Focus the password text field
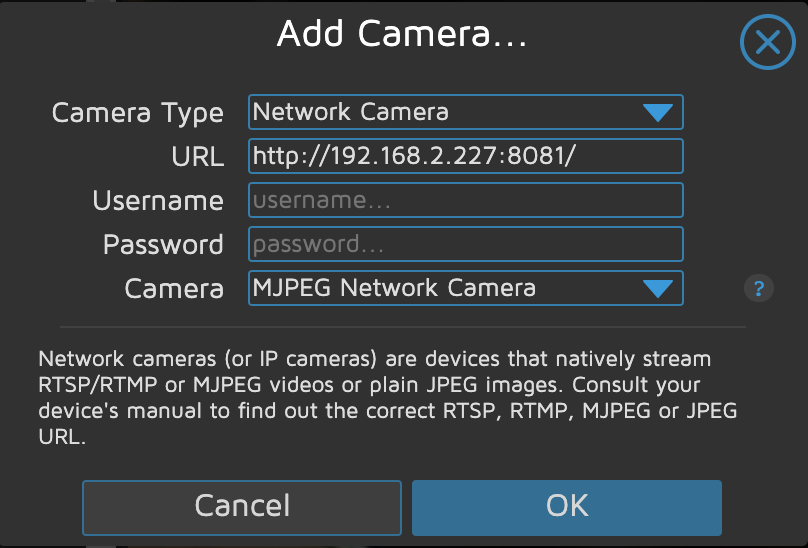 (x=465, y=244)
